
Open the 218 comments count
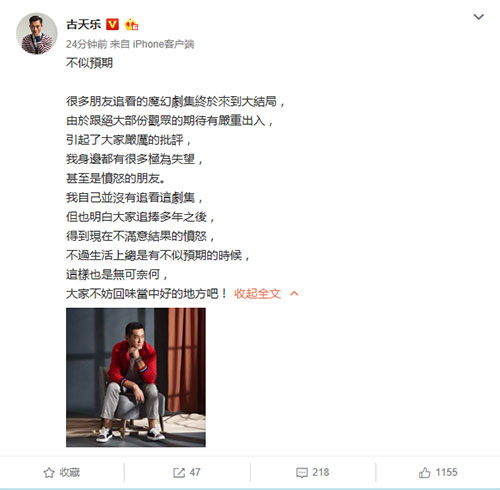tap(321, 472)
